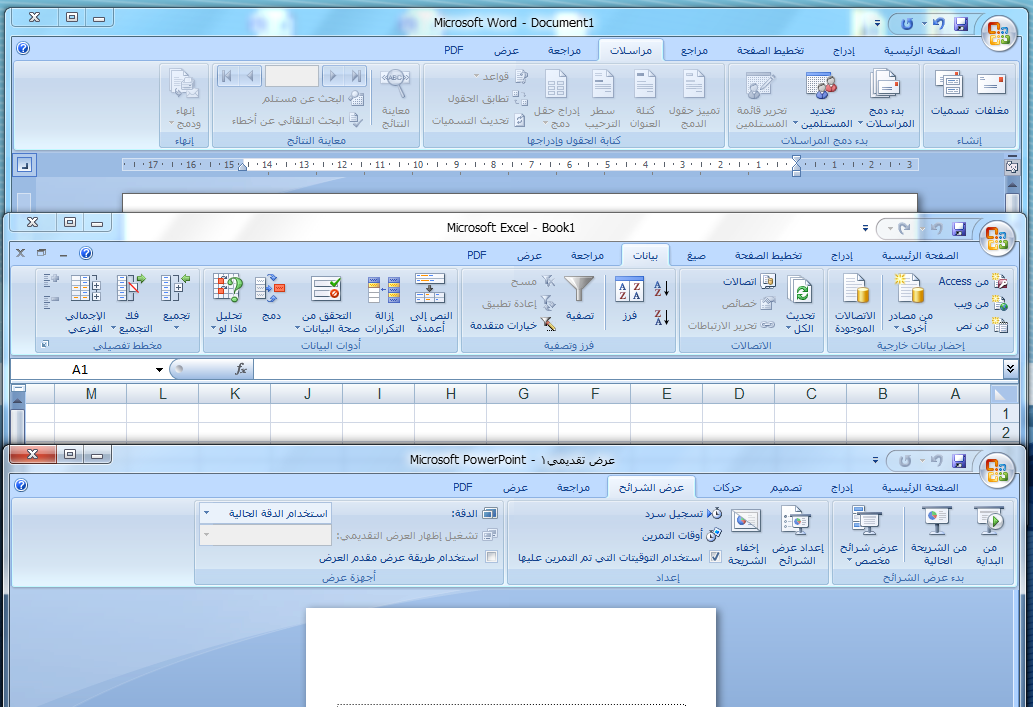Image resolution: width=1033 pixels, height=707 pixels.
Task: Open Sort dialog icon in Excel
Action: [628, 289]
